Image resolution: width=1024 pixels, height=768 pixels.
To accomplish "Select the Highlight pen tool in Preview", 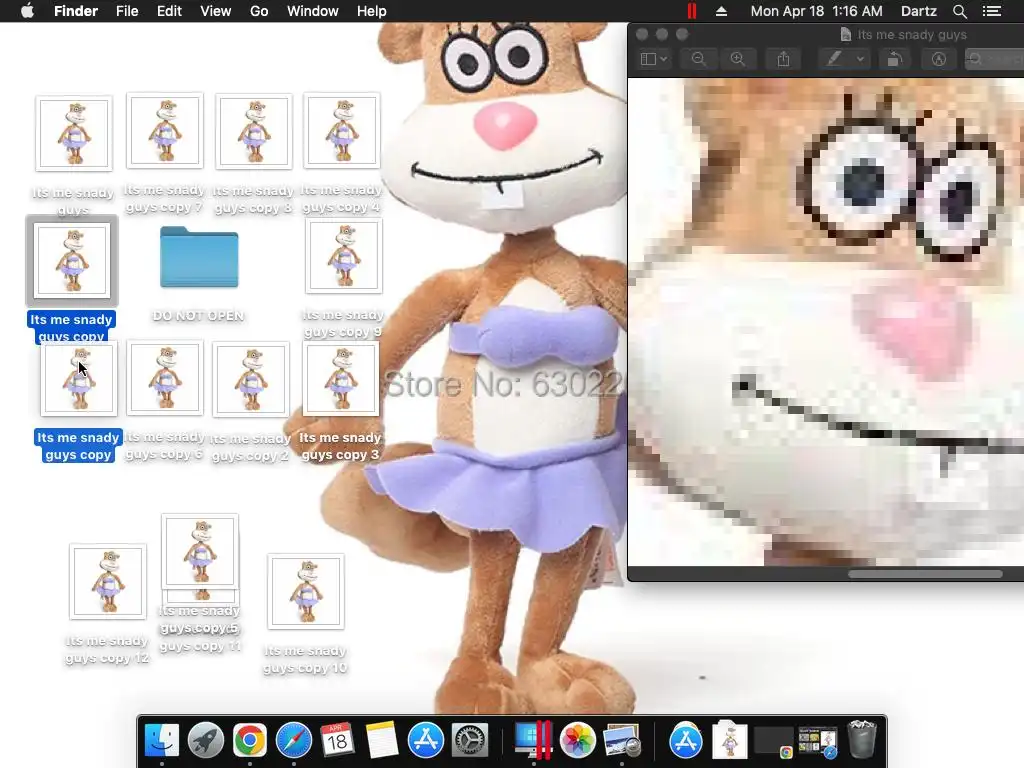I will click(835, 59).
